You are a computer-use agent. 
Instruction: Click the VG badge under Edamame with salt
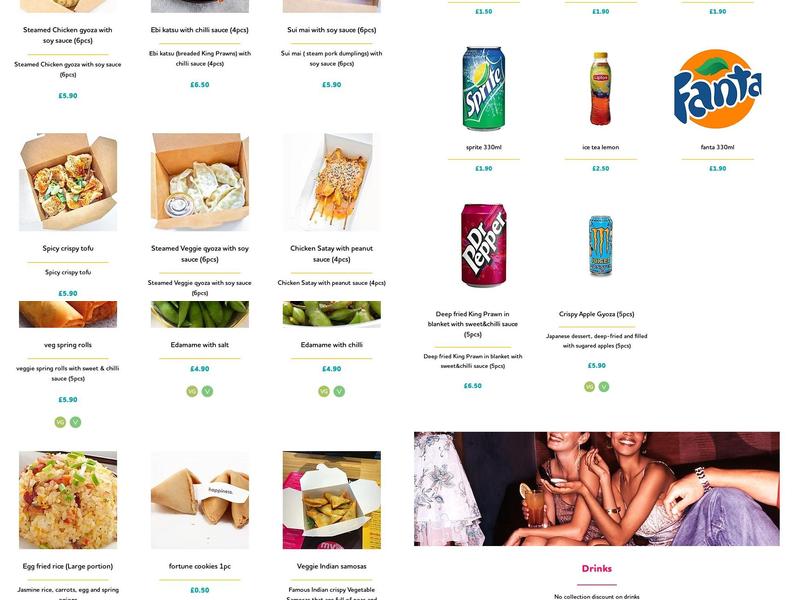(192, 391)
